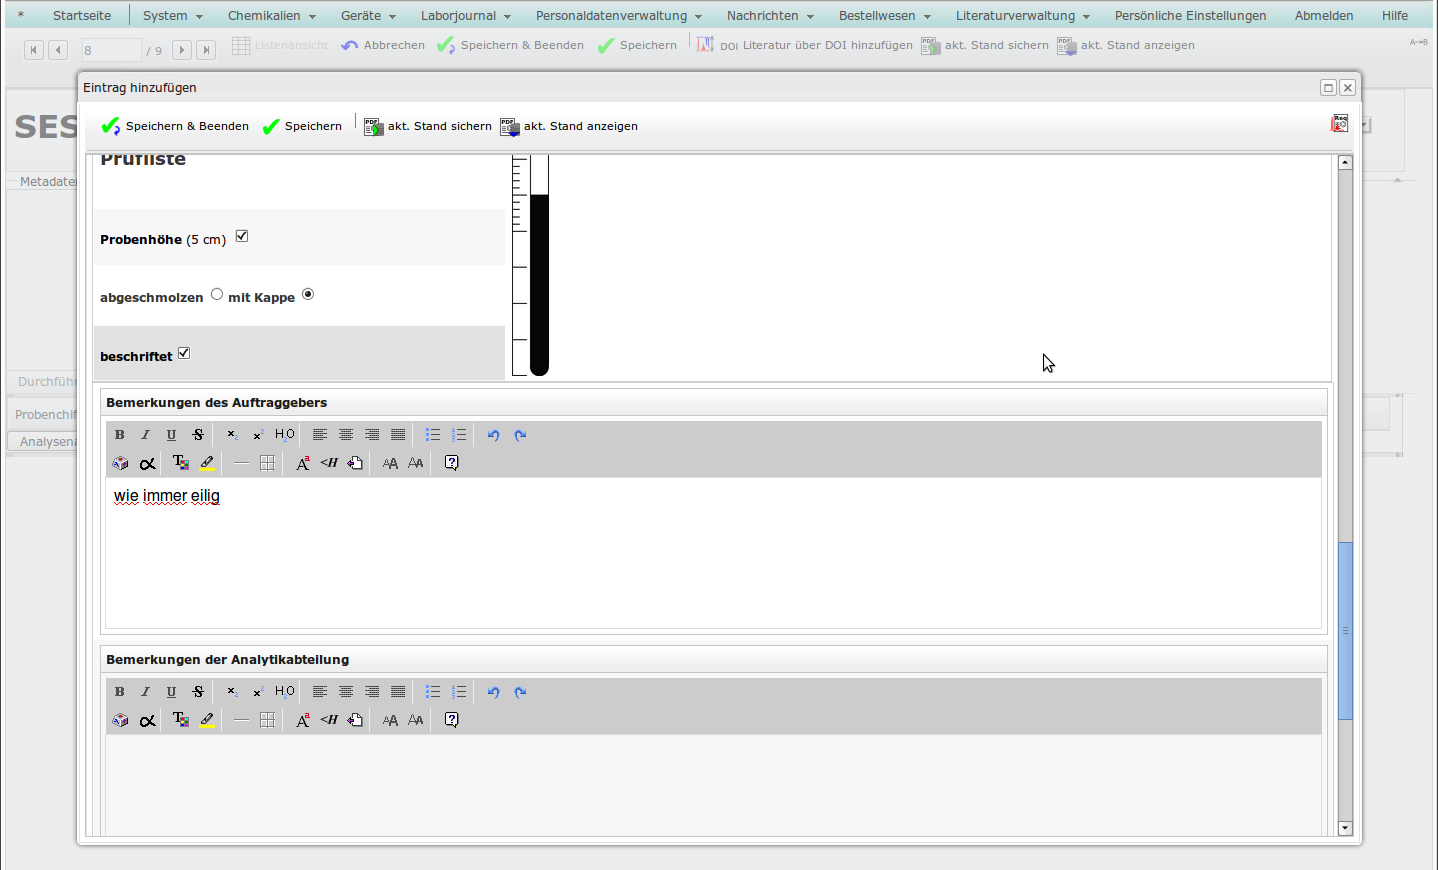
Task: Select the abgeschmolzen radio option
Action: tap(217, 294)
